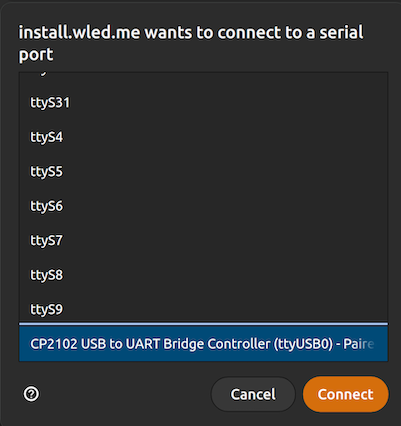
Task: Click the ttyUSB0 paired device row
Action: tap(204, 344)
